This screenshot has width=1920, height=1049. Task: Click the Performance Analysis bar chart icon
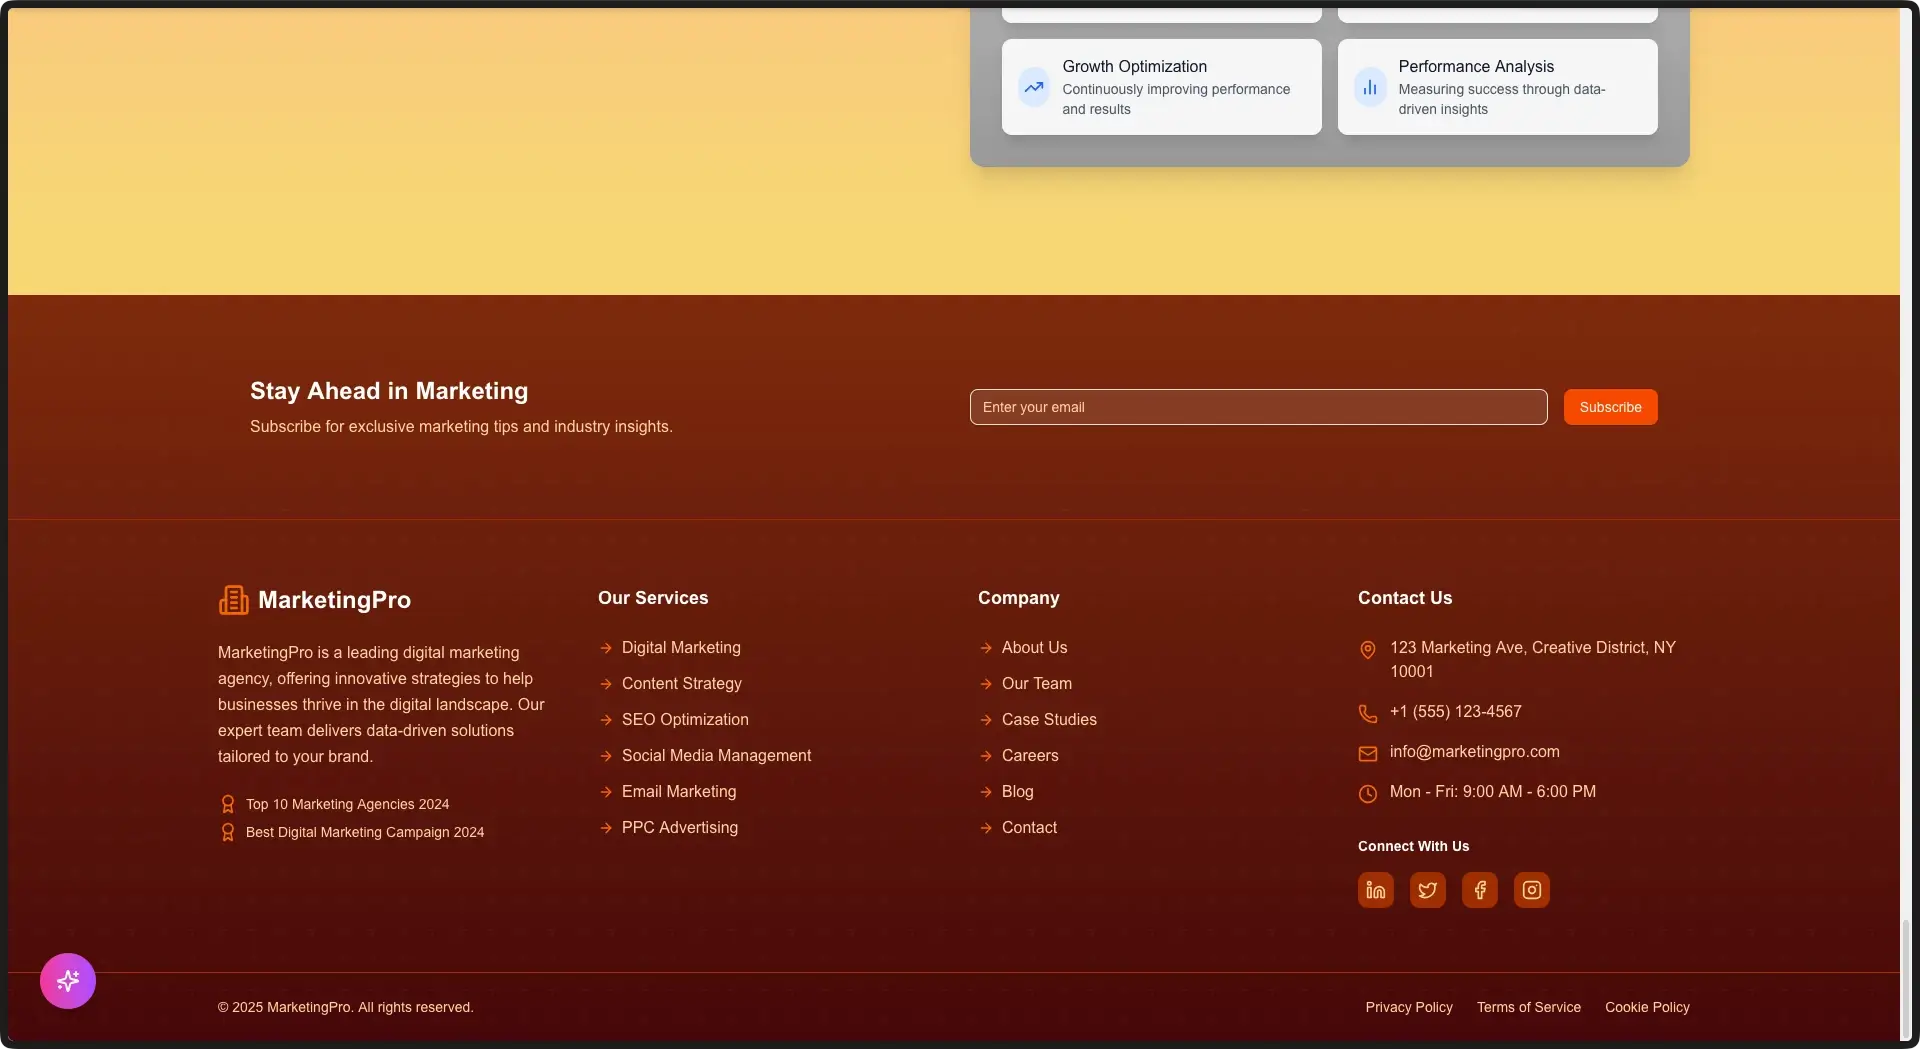(x=1370, y=87)
